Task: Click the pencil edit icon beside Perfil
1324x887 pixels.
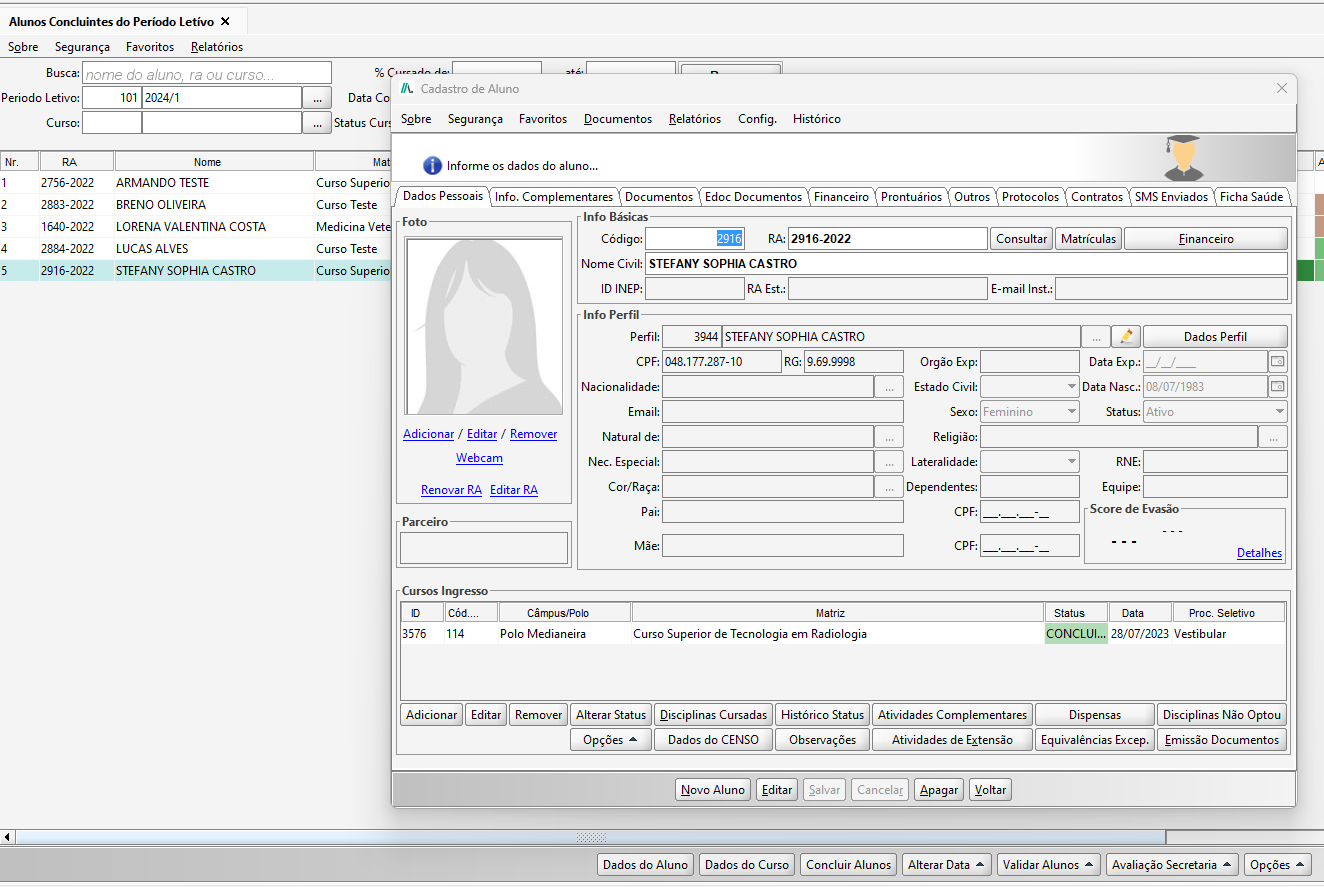Action: (1126, 337)
